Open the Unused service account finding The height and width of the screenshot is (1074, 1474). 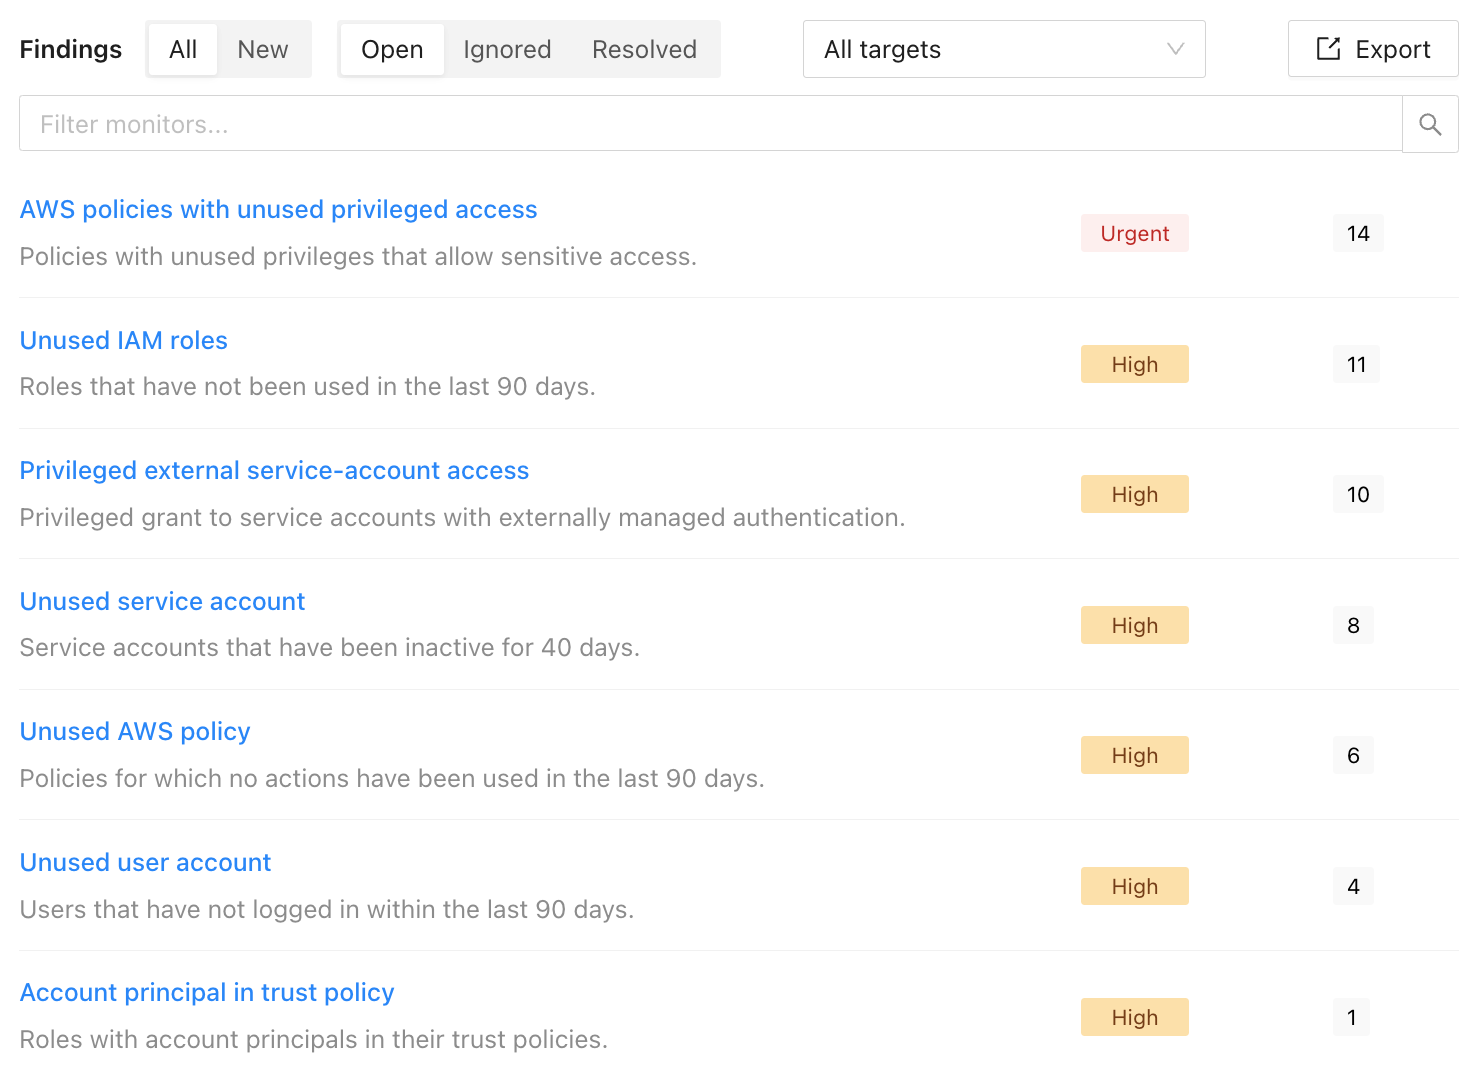[162, 601]
